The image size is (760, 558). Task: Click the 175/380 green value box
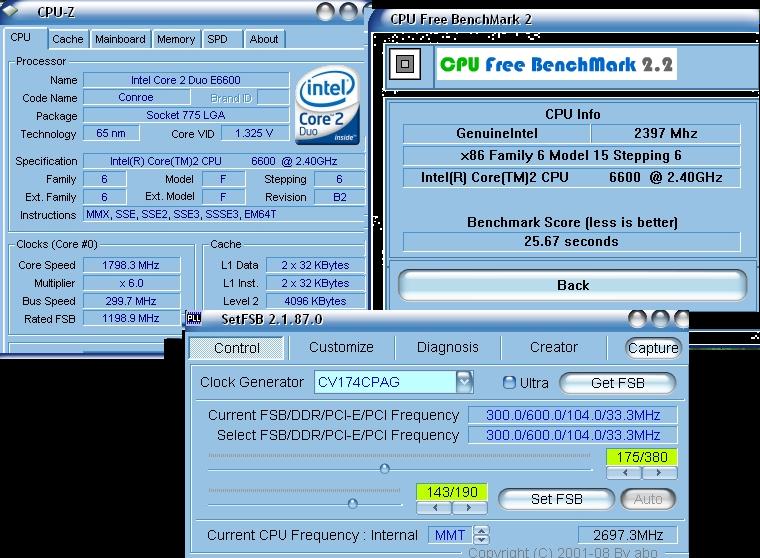coord(642,457)
